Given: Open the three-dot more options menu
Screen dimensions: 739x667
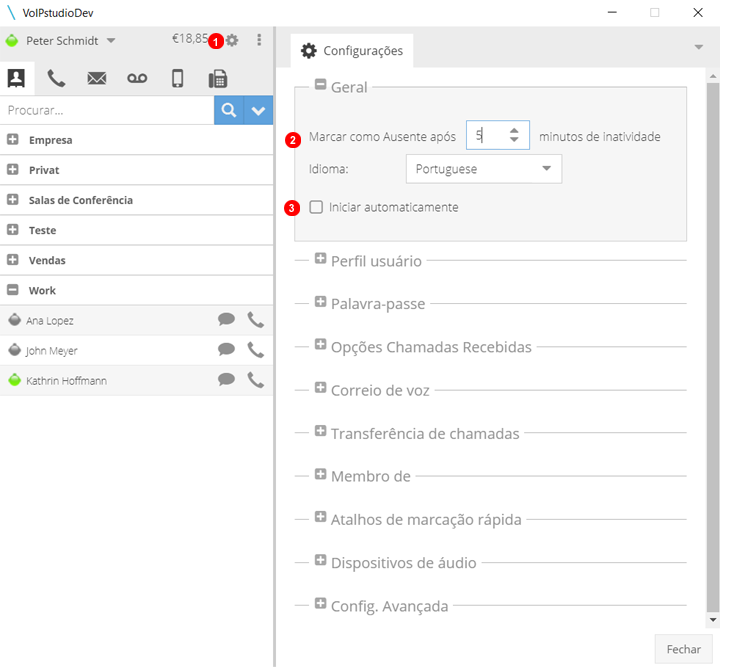Looking at the screenshot, I should pyautogui.click(x=259, y=40).
